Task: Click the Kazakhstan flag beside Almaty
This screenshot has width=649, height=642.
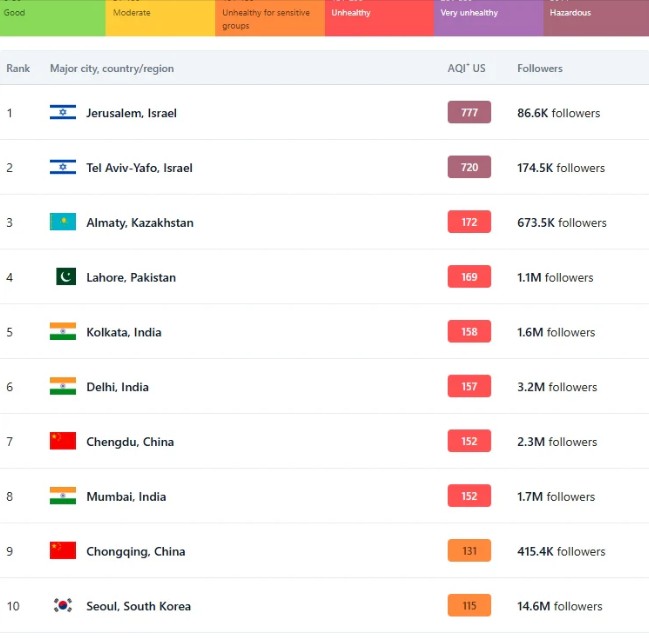Action: (x=62, y=222)
